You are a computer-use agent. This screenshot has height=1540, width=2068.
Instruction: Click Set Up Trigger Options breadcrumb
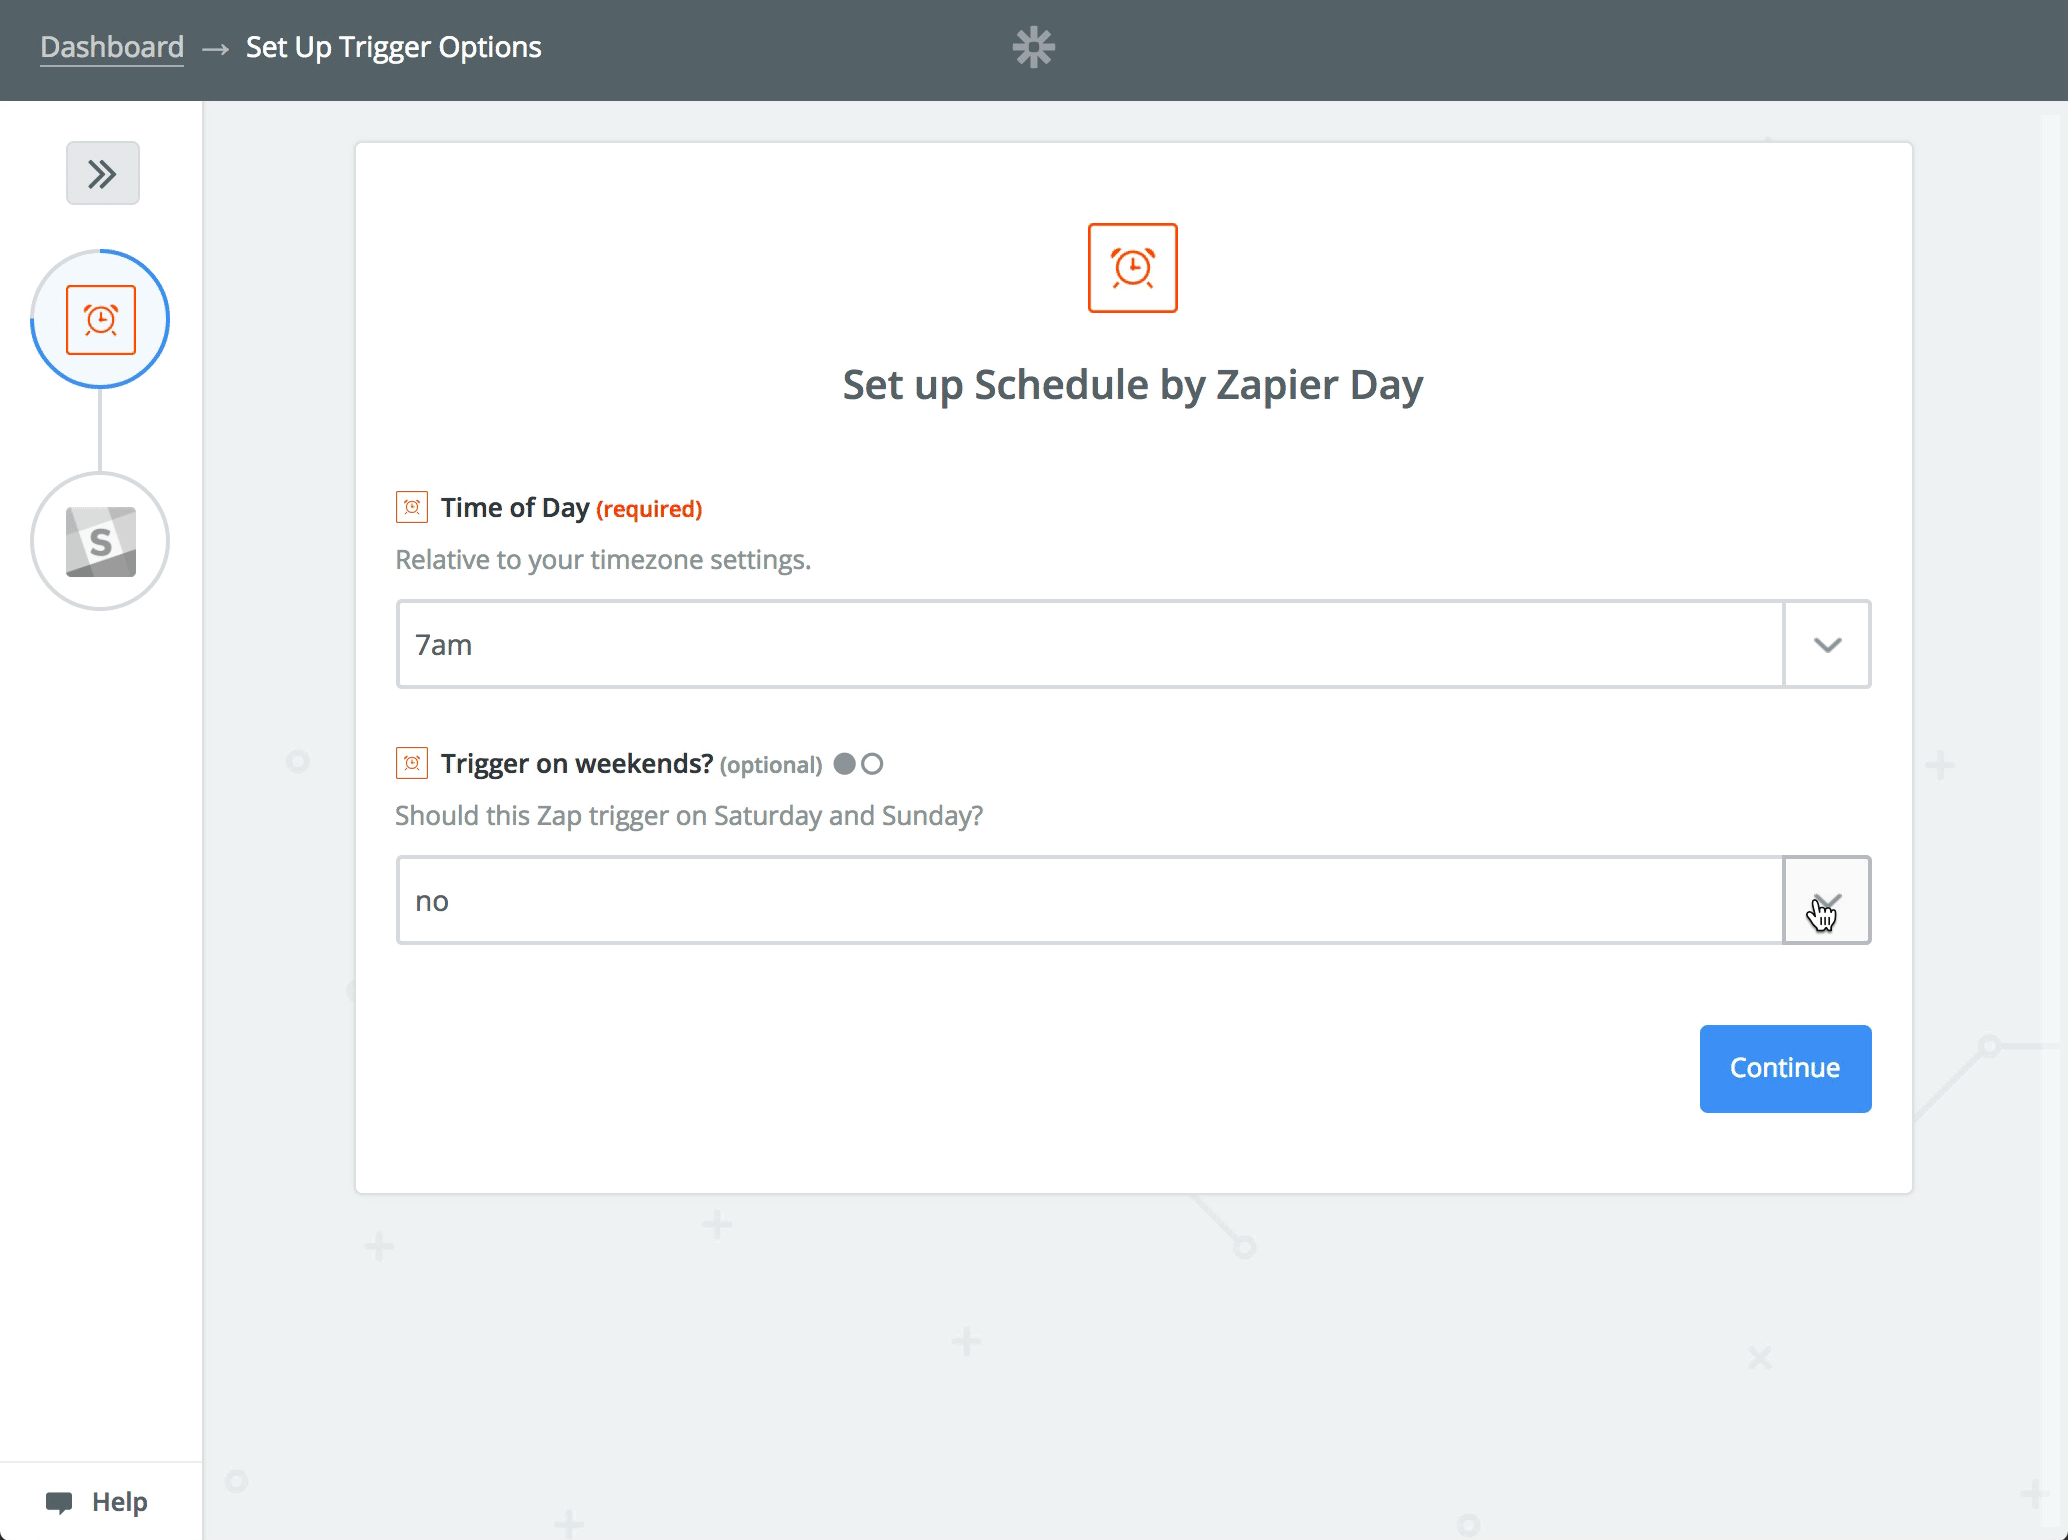393,47
